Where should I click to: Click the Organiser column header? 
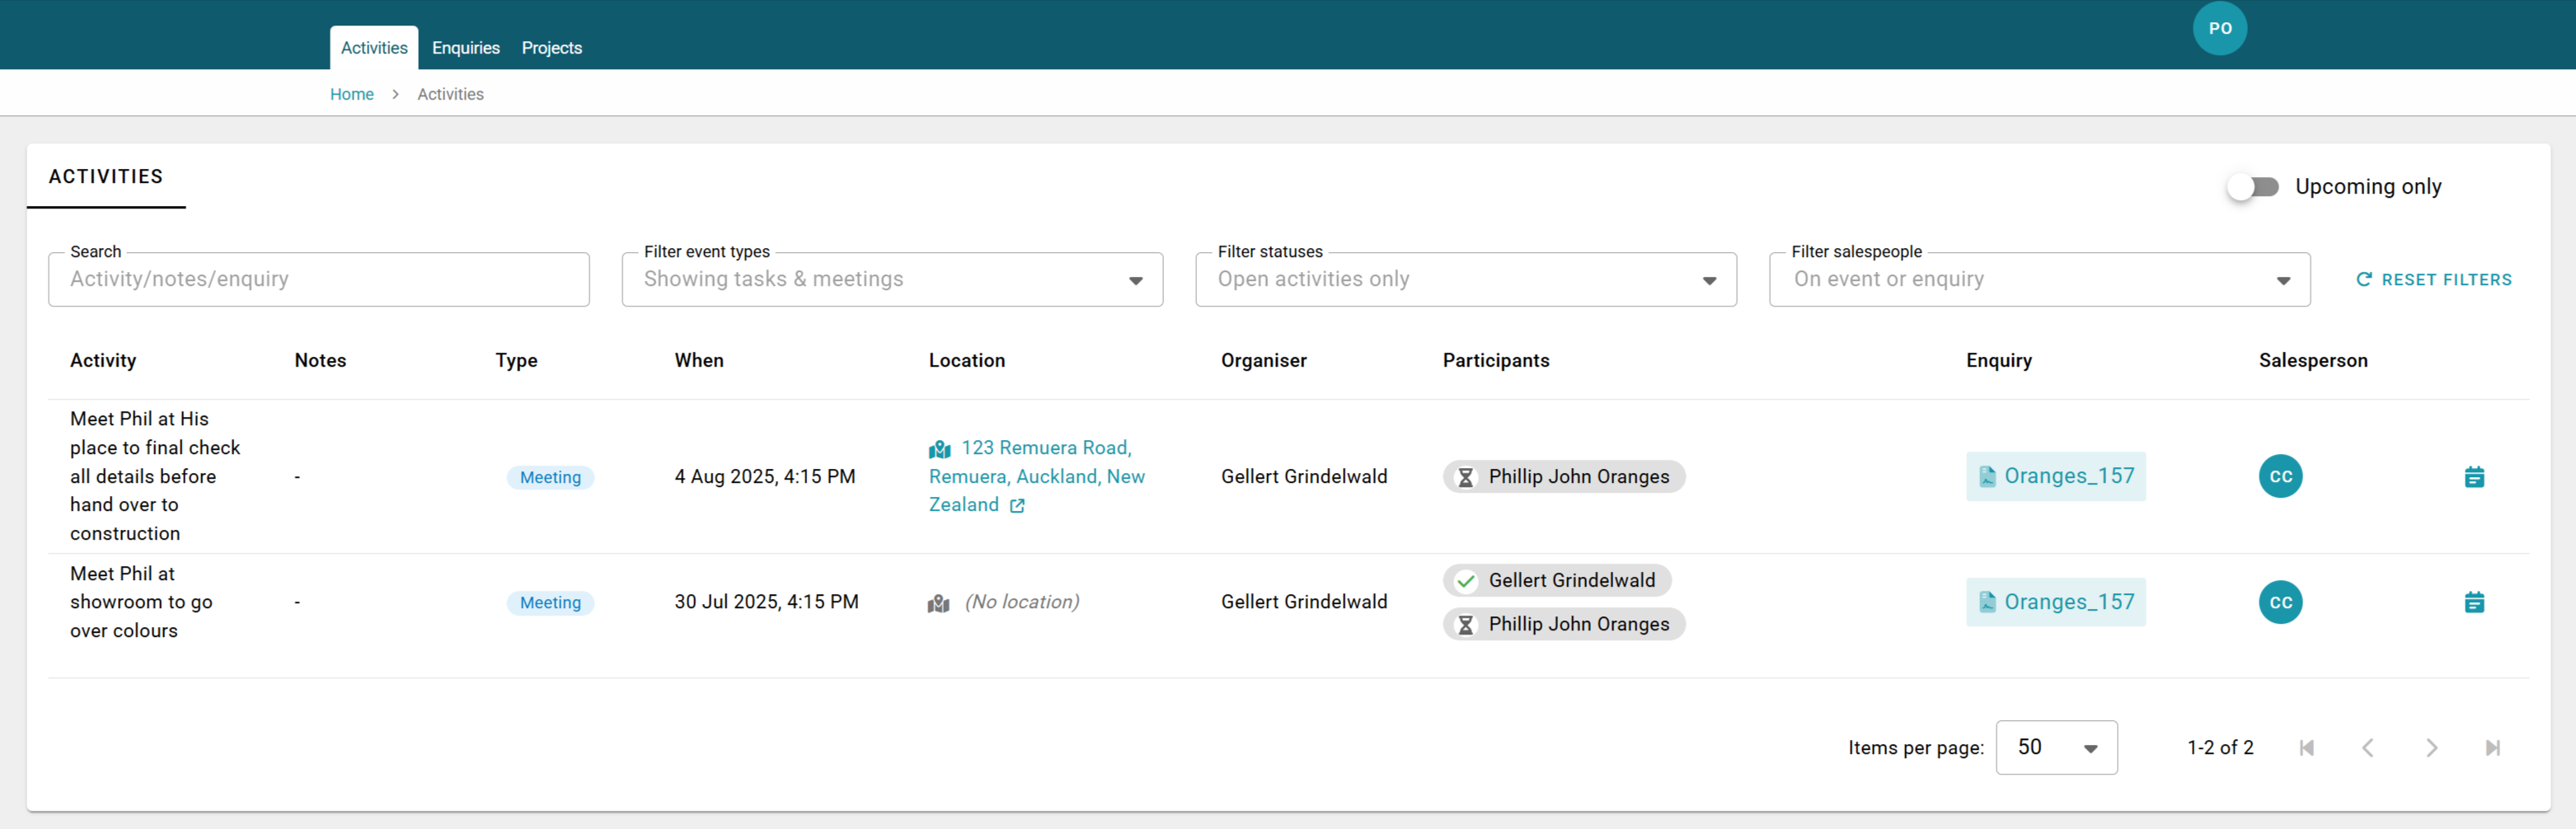pos(1263,360)
